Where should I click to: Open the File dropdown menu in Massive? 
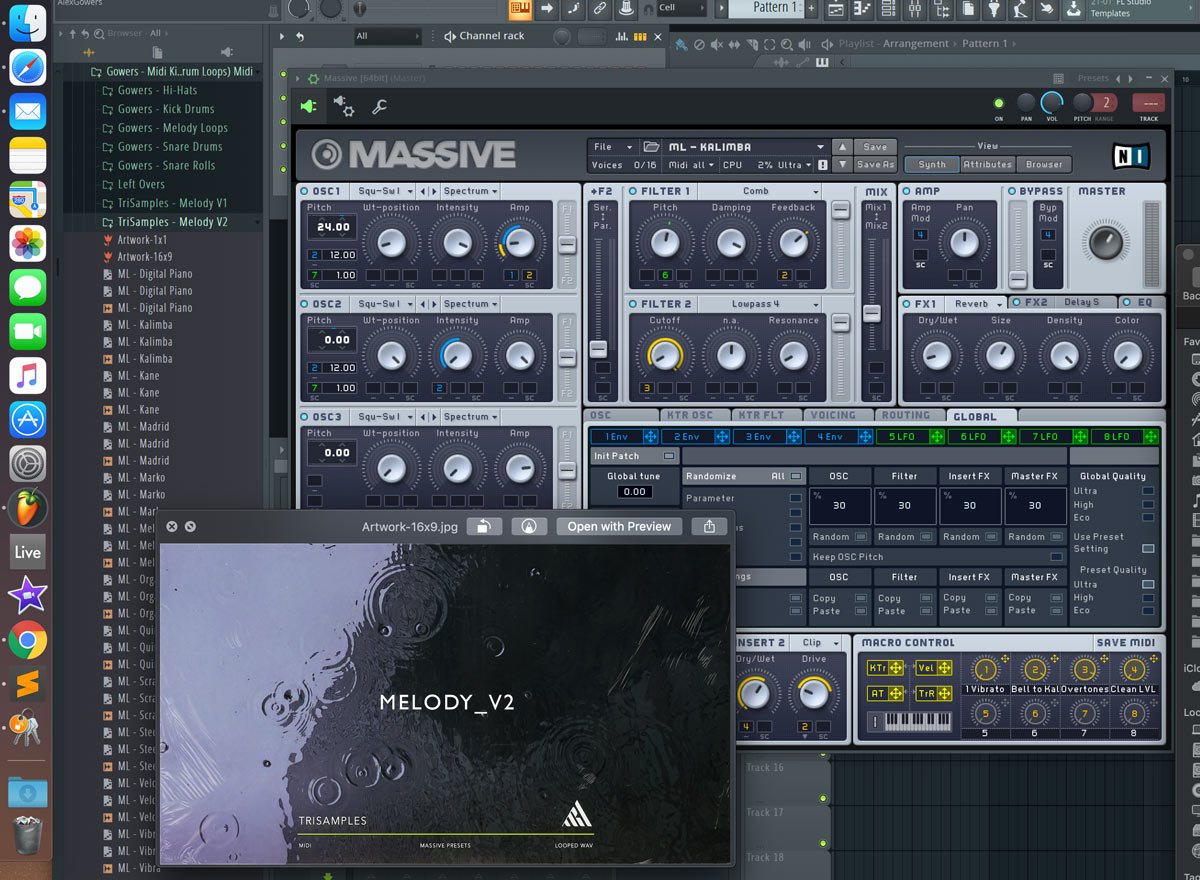(612, 147)
